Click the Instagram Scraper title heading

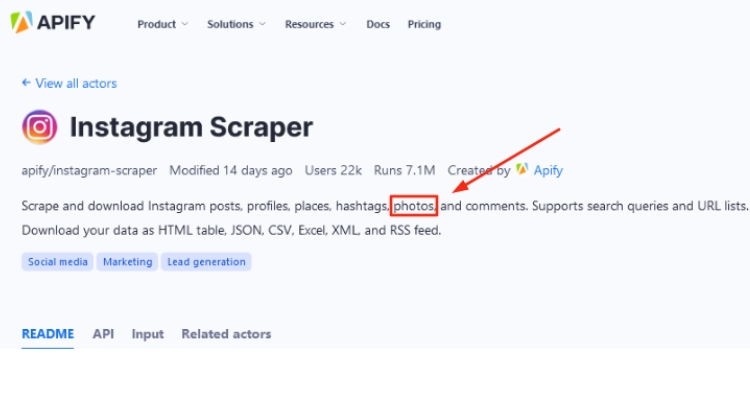pyautogui.click(x=191, y=127)
